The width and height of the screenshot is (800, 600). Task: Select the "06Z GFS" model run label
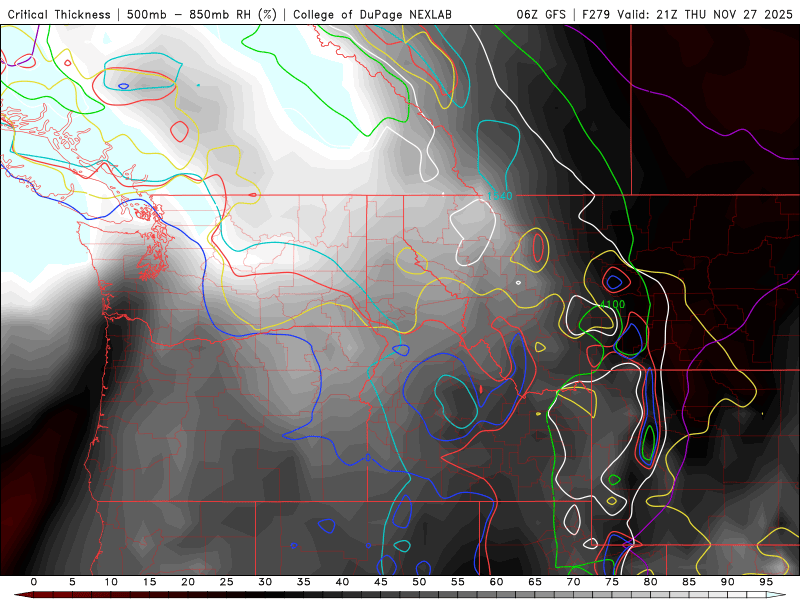tap(541, 14)
